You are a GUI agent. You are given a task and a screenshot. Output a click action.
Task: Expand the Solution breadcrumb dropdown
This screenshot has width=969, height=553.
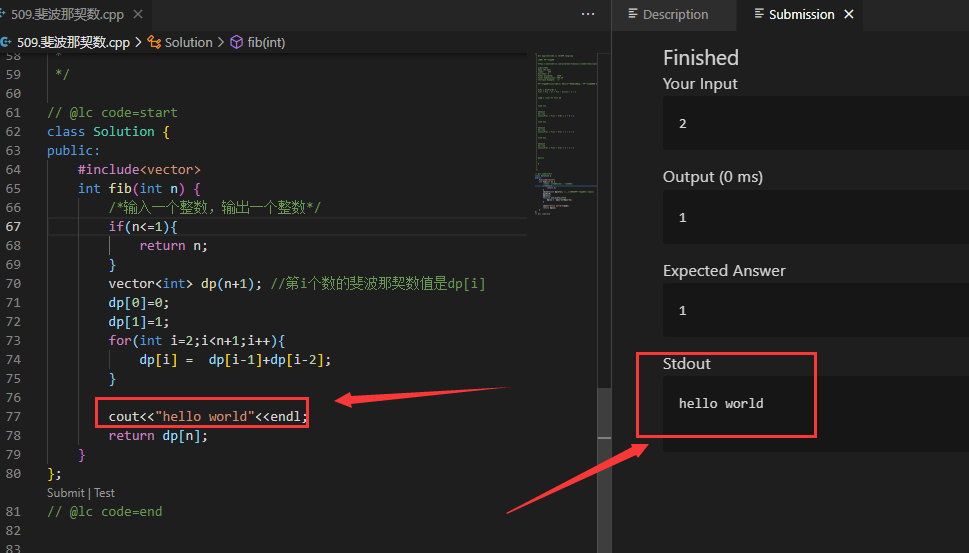(188, 42)
